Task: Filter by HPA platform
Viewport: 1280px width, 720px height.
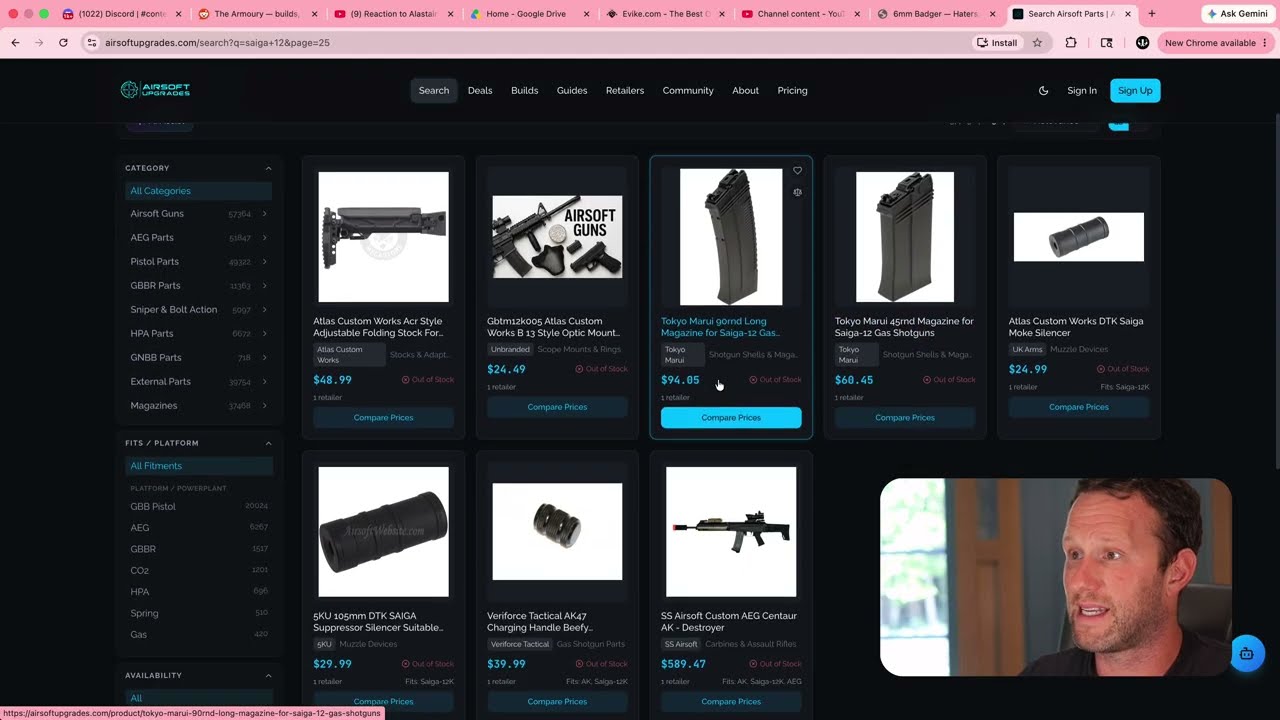Action: tap(198, 592)
